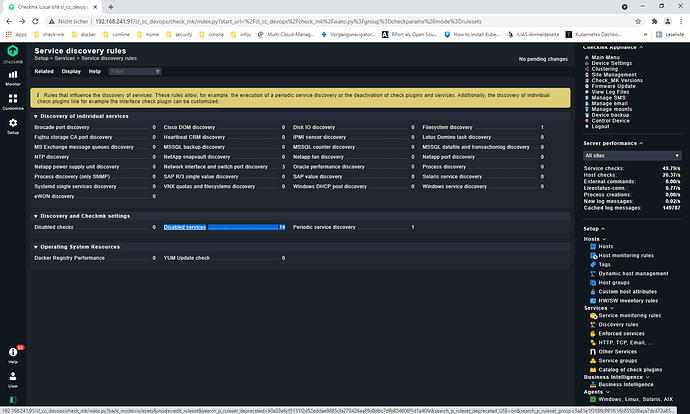
Task: Click the Discovery rules icon
Action: tap(593, 324)
